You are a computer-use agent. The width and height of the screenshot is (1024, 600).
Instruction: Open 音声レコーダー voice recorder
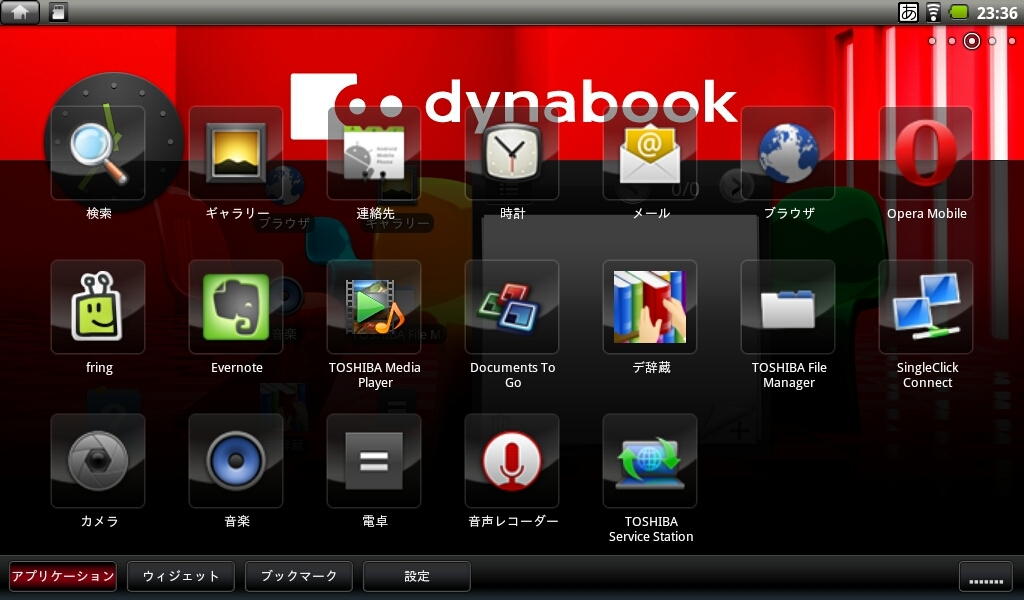click(512, 461)
